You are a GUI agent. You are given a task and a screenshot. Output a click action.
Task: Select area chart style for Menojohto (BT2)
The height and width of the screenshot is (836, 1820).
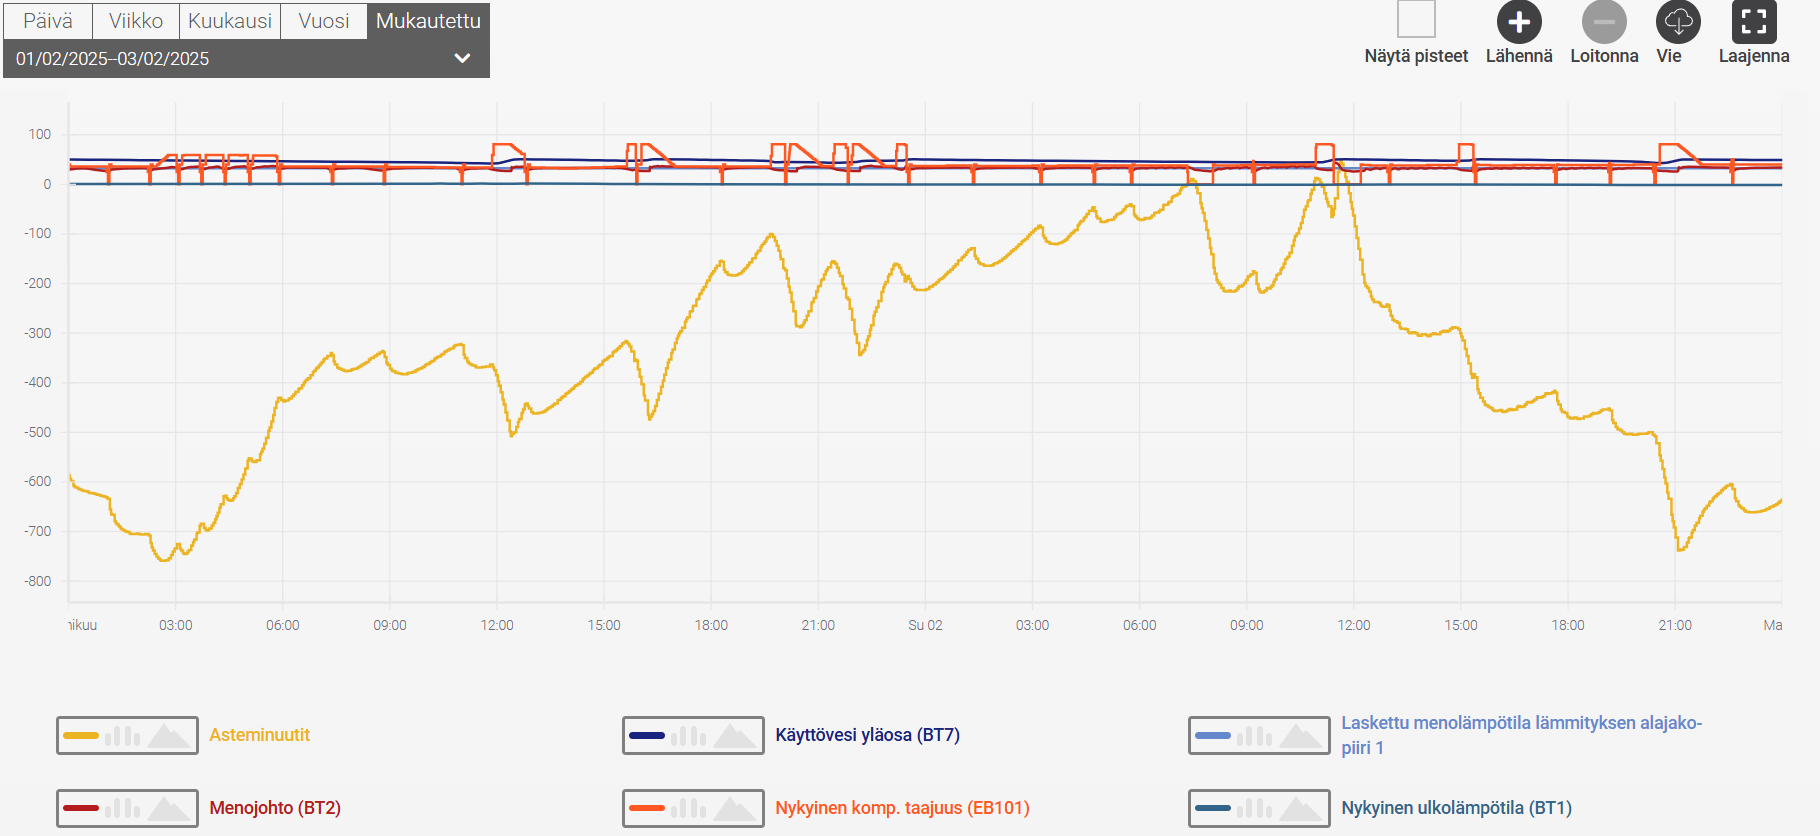click(169, 808)
